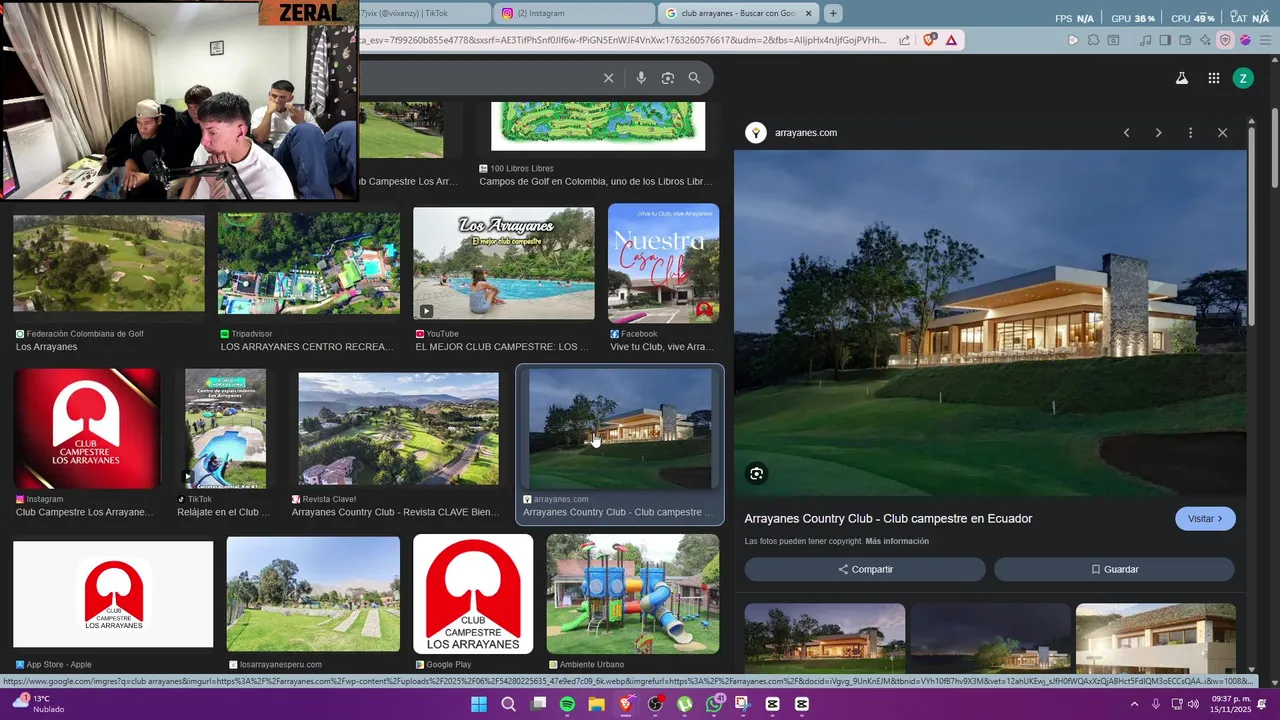Viewport: 1280px width, 720px height.
Task: Open arrayanes.com source link in preview
Action: (806, 133)
